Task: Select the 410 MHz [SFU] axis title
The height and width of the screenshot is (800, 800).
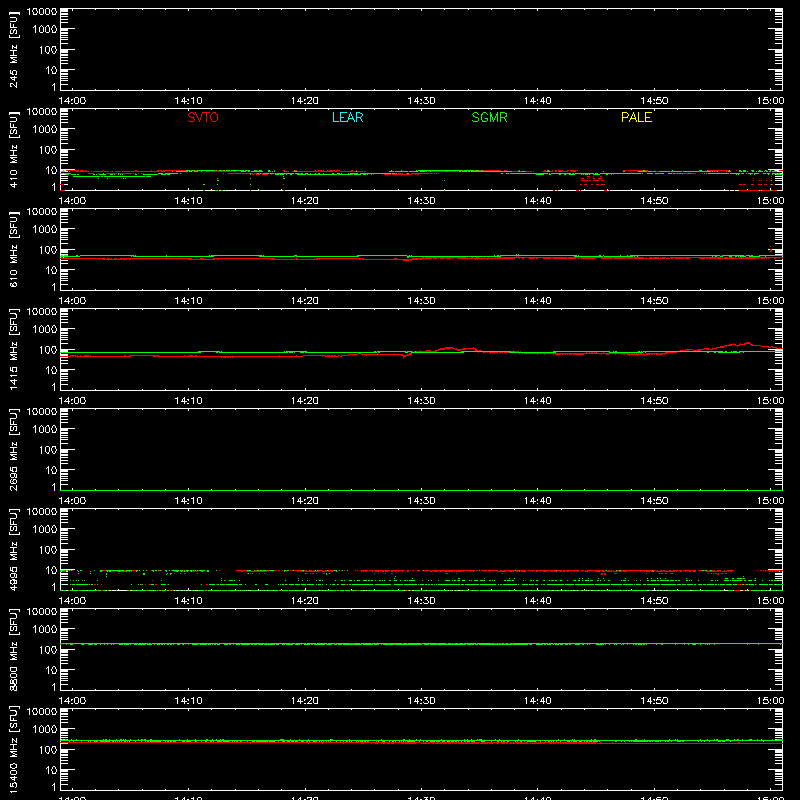Action: (x=14, y=149)
